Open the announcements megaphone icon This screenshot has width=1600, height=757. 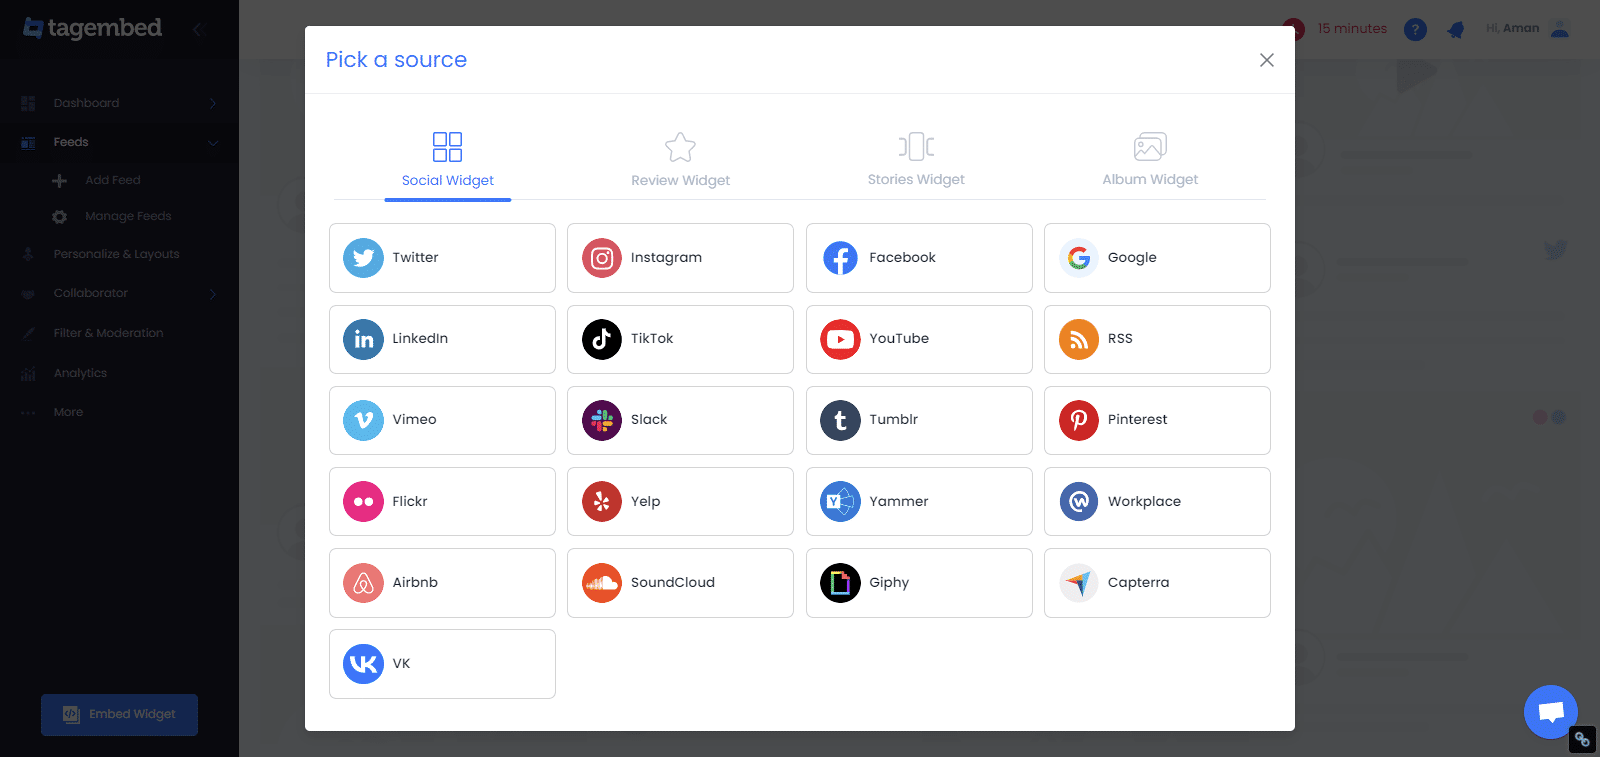[1456, 30]
